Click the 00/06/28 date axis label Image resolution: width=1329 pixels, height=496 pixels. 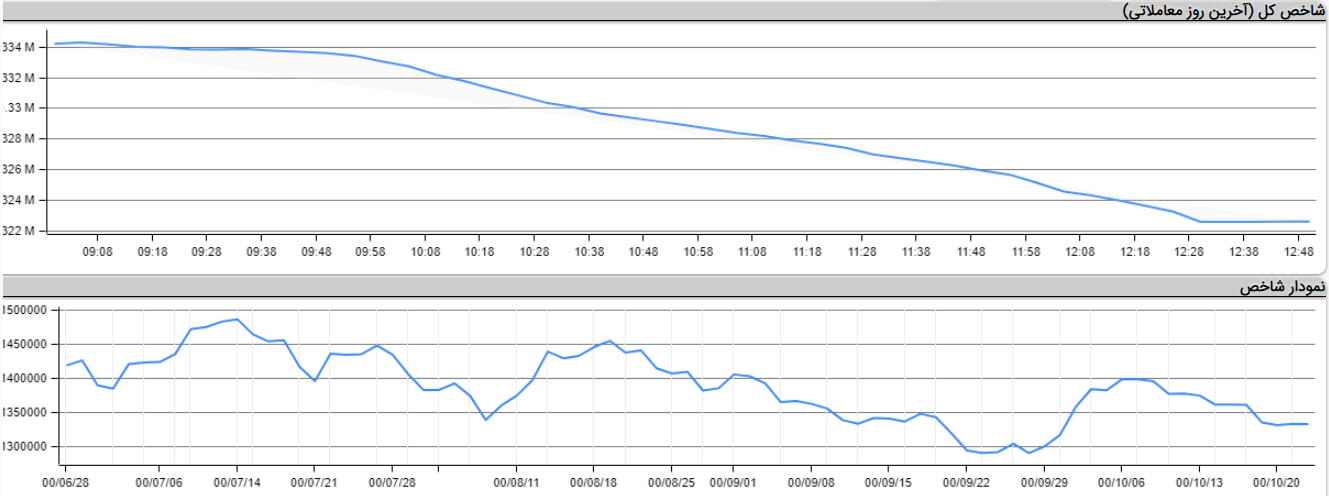click(64, 482)
